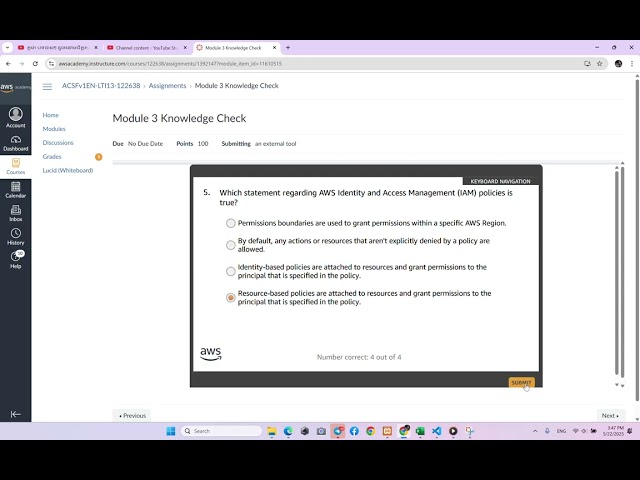Open Courses in the global navigation

click(x=16, y=167)
